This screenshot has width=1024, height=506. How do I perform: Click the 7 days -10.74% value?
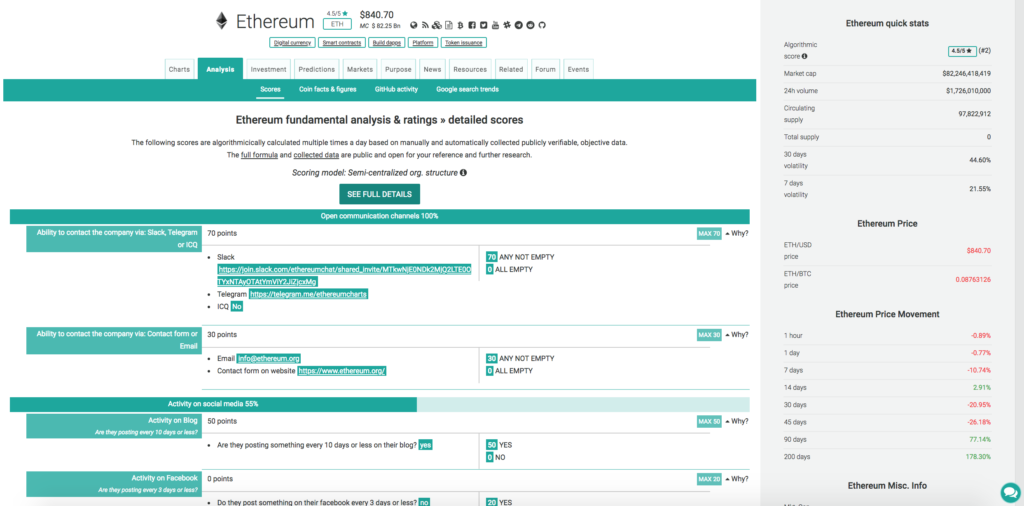[x=980, y=370]
